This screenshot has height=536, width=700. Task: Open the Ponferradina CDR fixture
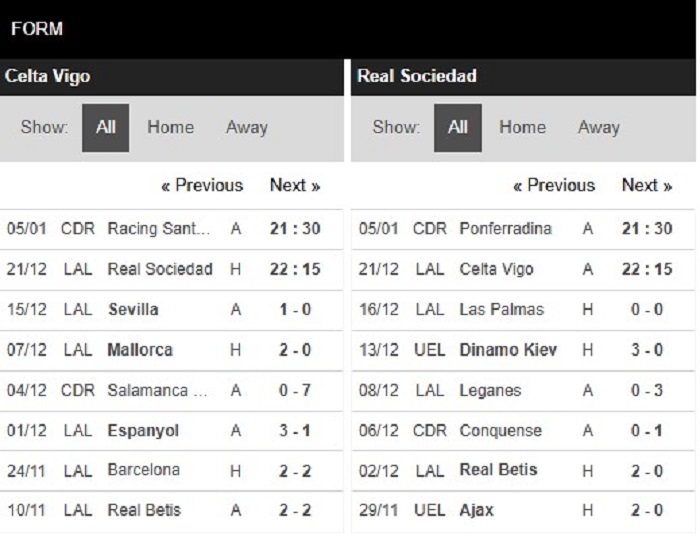(523, 229)
